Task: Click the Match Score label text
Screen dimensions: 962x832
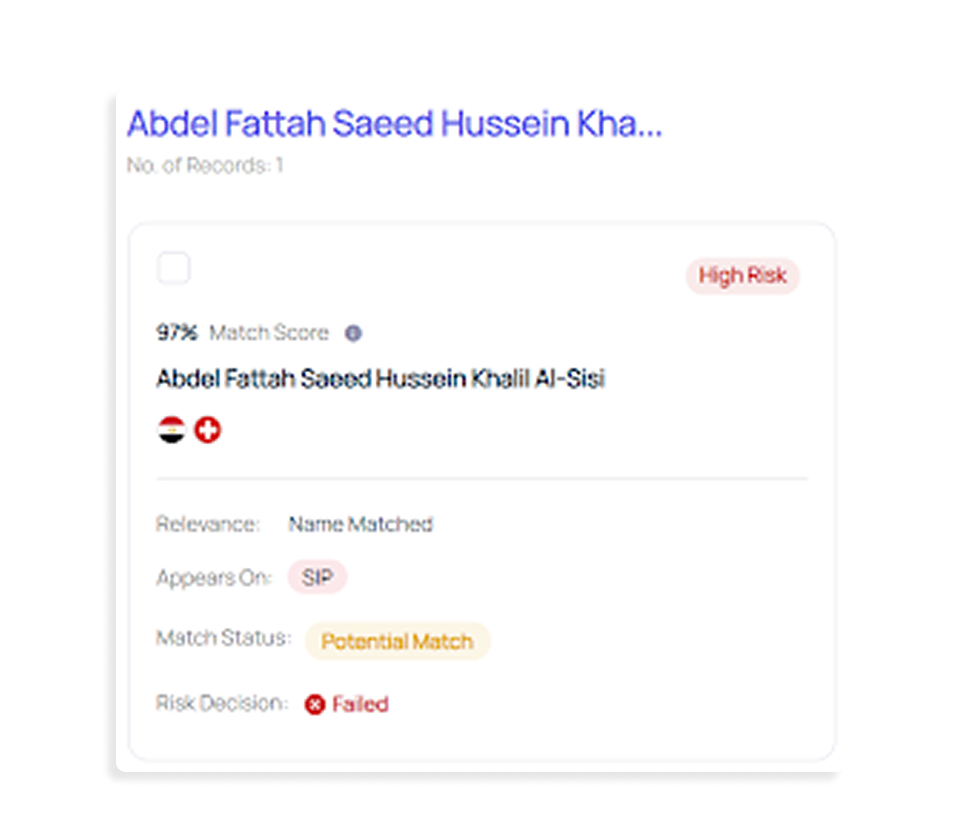Action: tap(269, 333)
